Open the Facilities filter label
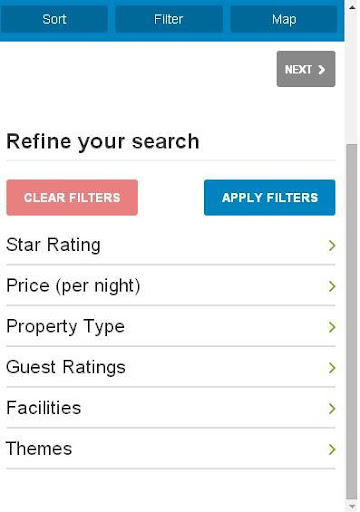Image resolution: width=360 pixels, height=512 pixels. 44,408
